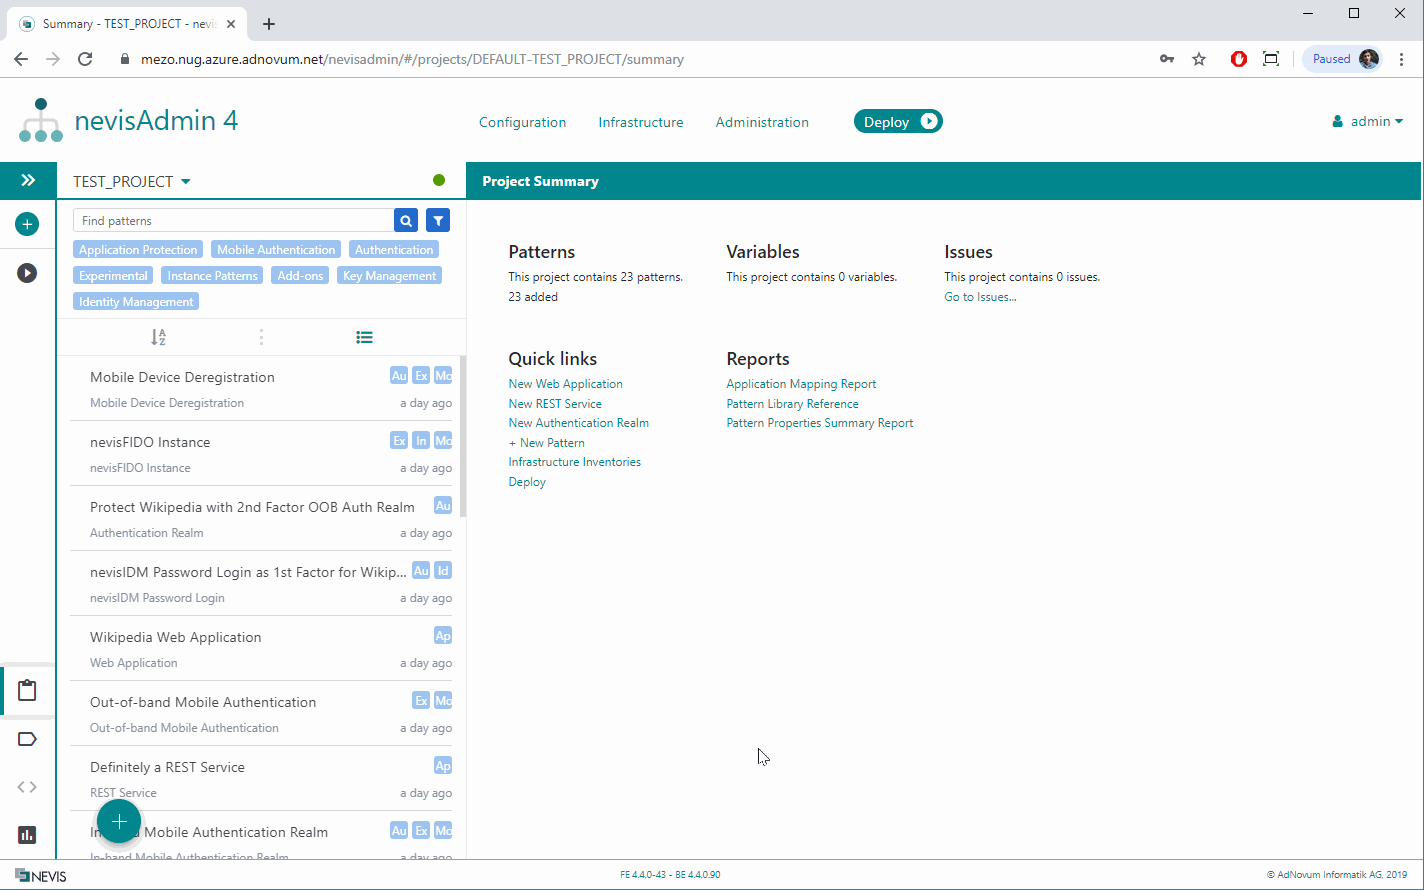Open Application Mapping Report

[x=801, y=384]
